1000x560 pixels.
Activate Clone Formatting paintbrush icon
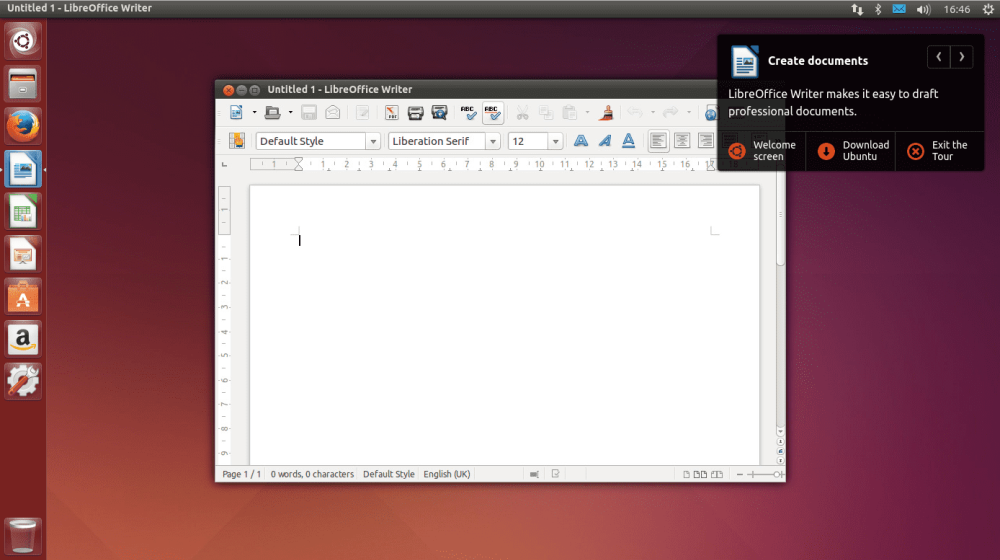tap(607, 113)
